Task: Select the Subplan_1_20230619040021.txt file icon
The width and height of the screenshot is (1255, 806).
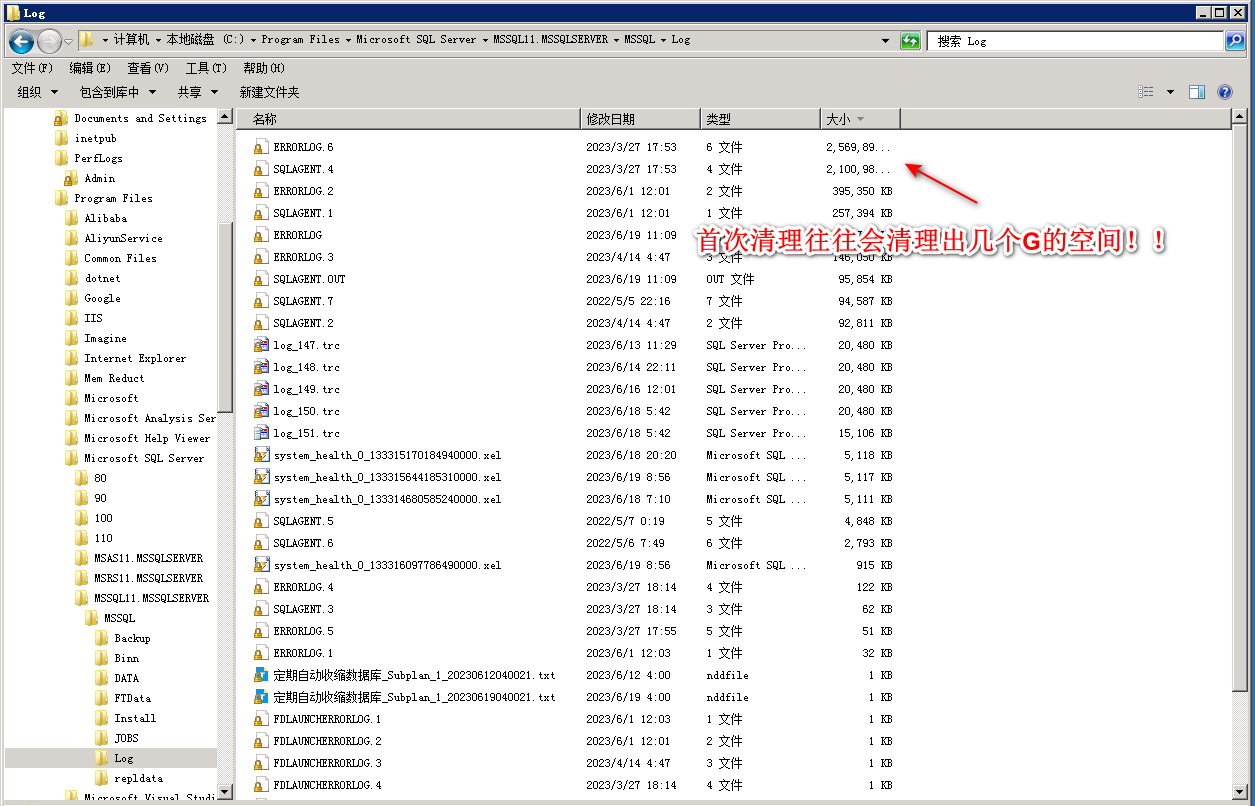Action: pos(262,697)
